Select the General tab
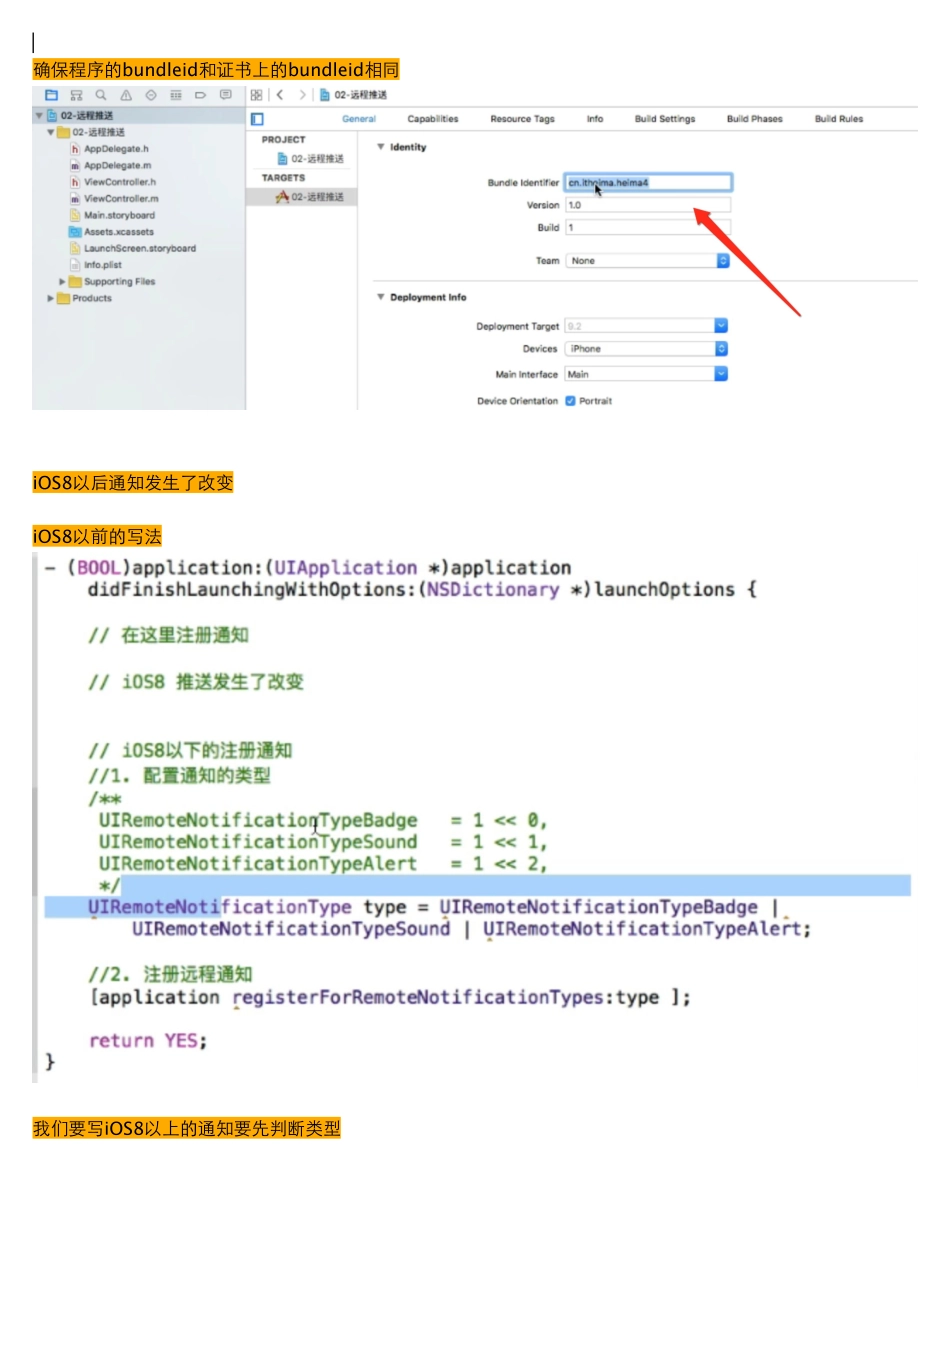 (x=358, y=118)
